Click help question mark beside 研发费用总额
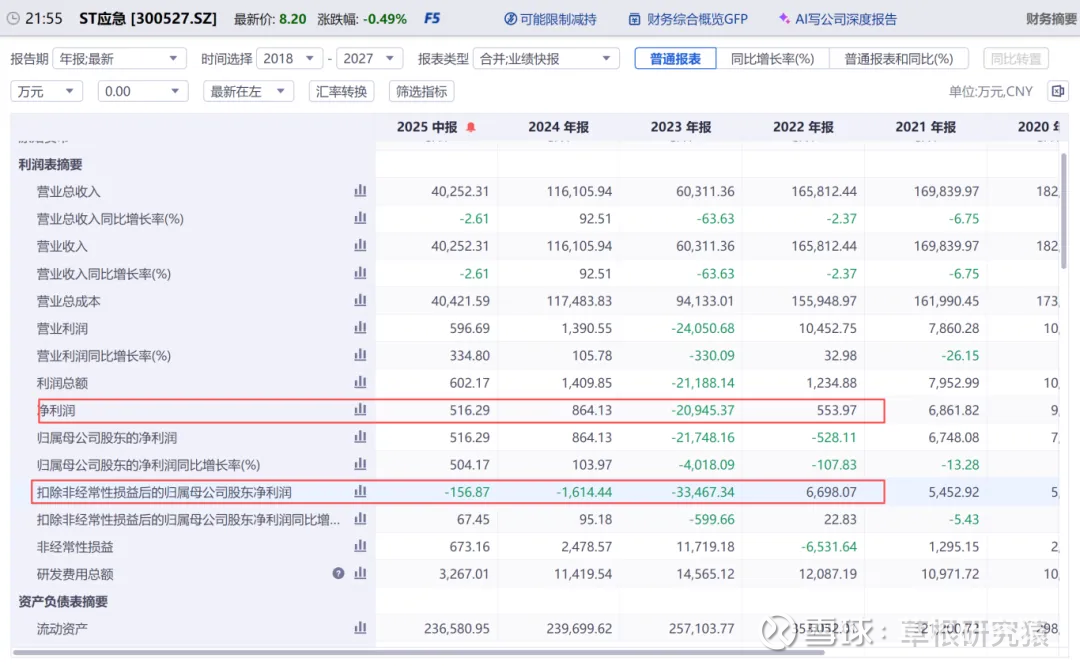The width and height of the screenshot is (1080, 666). [x=338, y=574]
